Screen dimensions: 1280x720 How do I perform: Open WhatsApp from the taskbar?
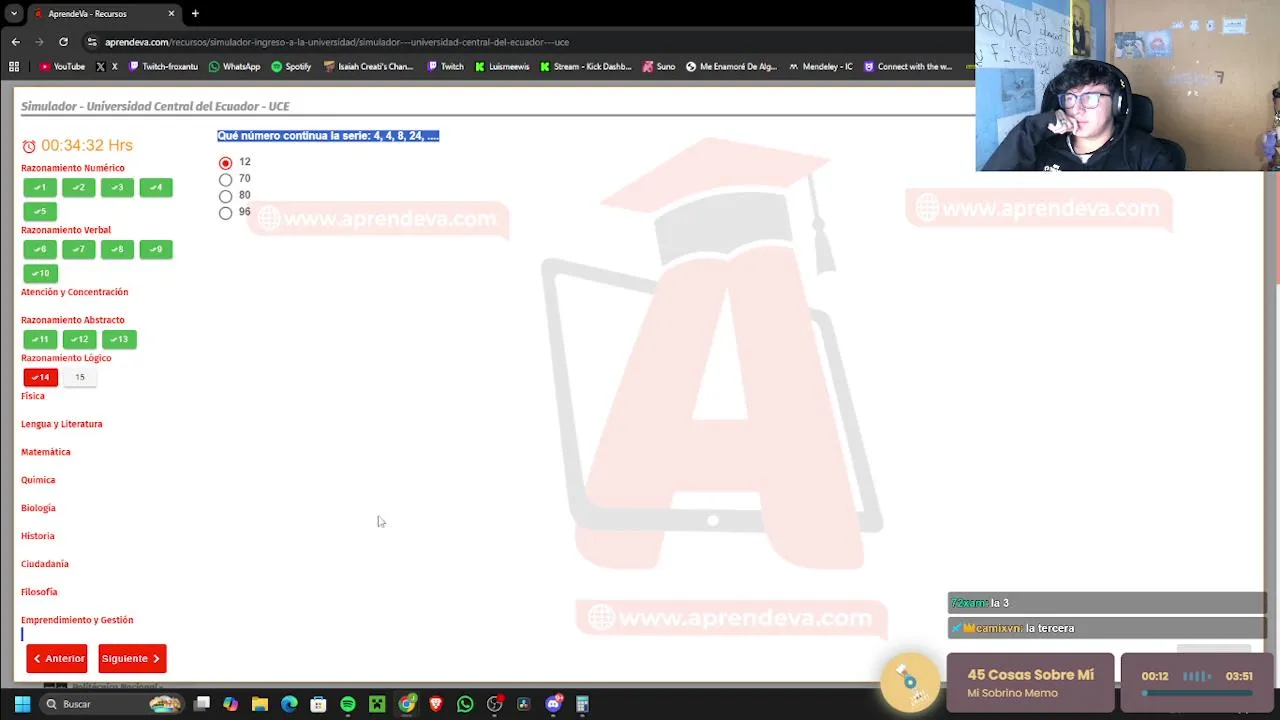pos(465,704)
